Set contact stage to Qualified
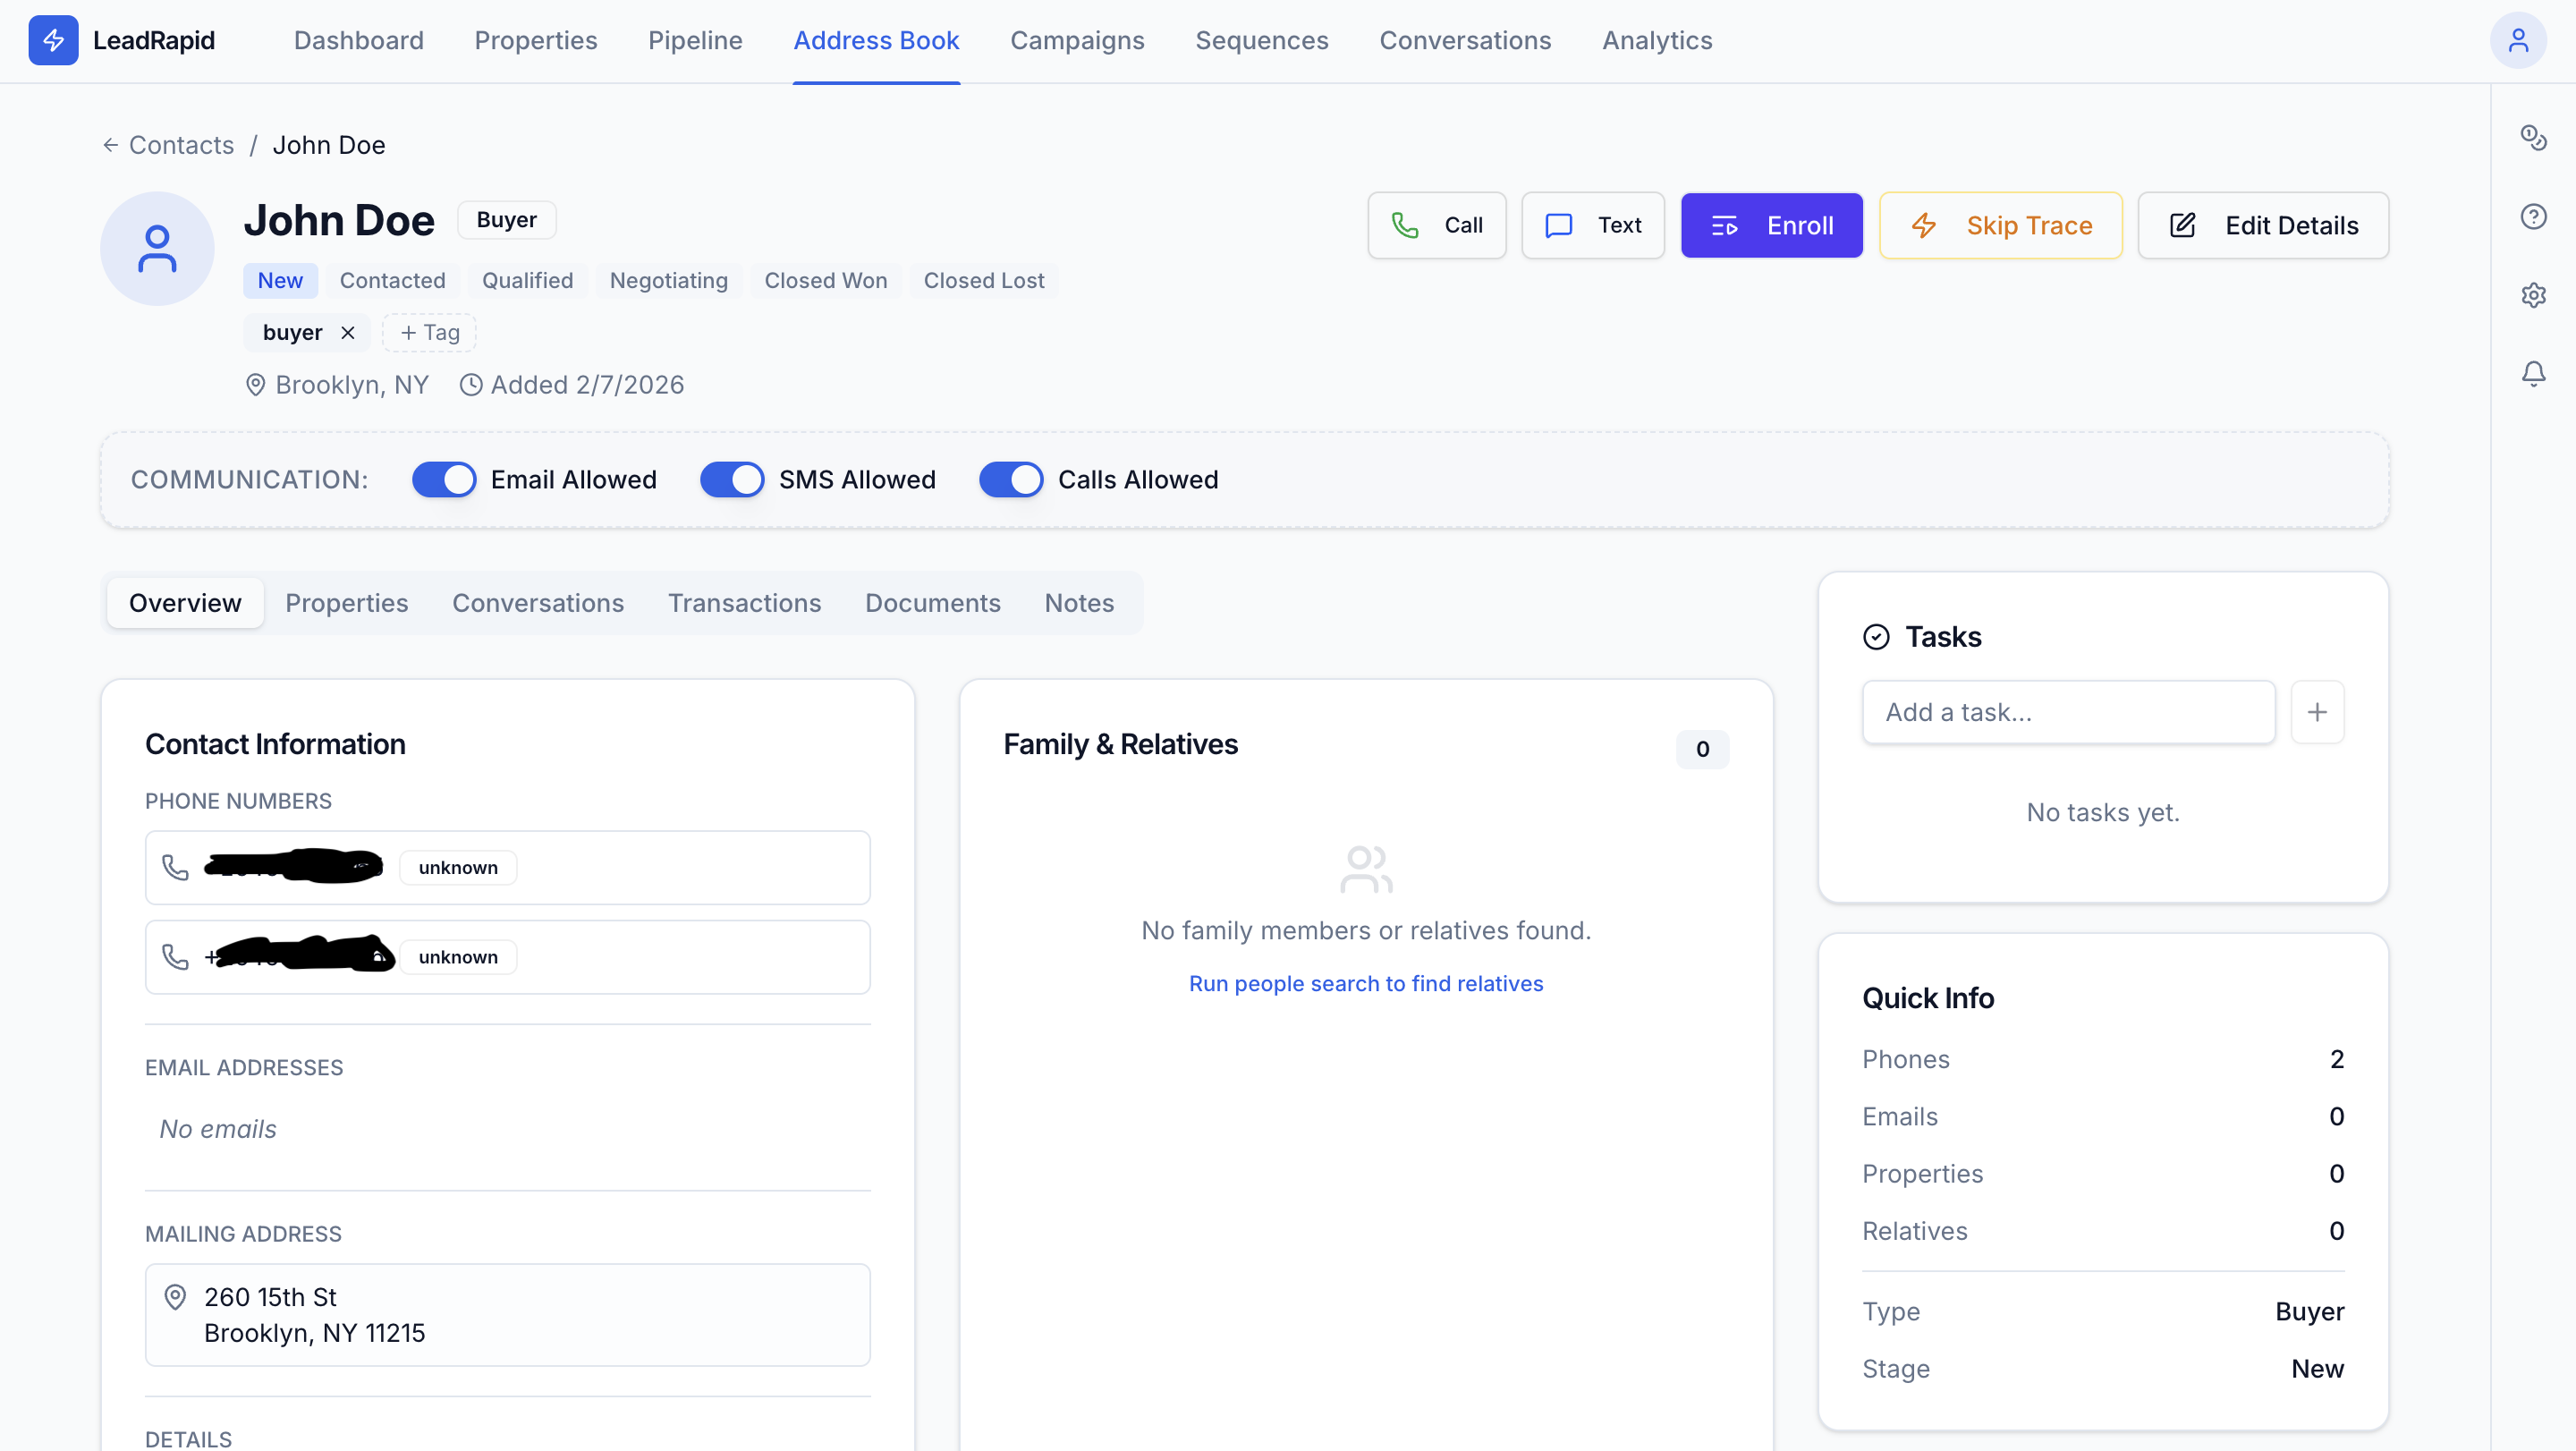The height and width of the screenshot is (1451, 2576). point(527,280)
